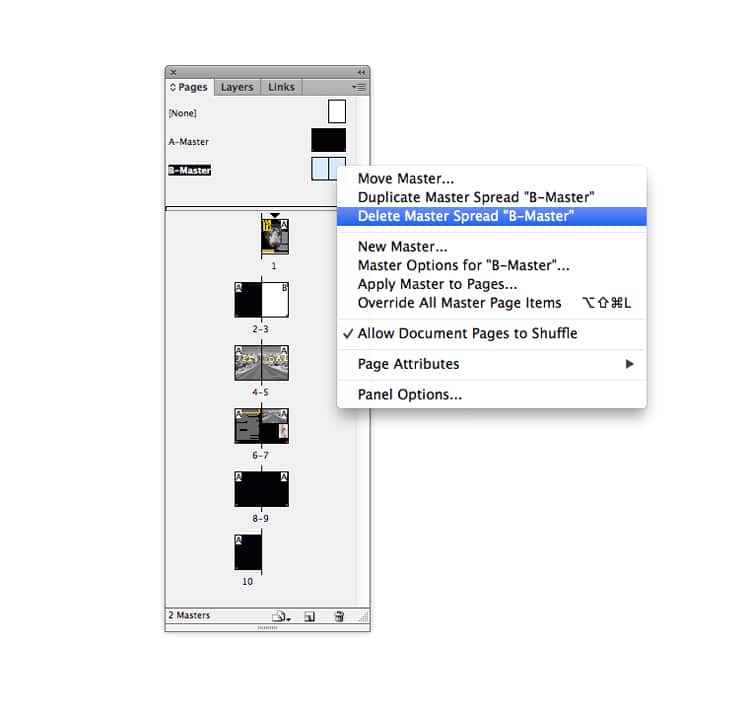Screen dimensions: 750x716
Task: Click page number label "6-7"
Action: (261, 455)
